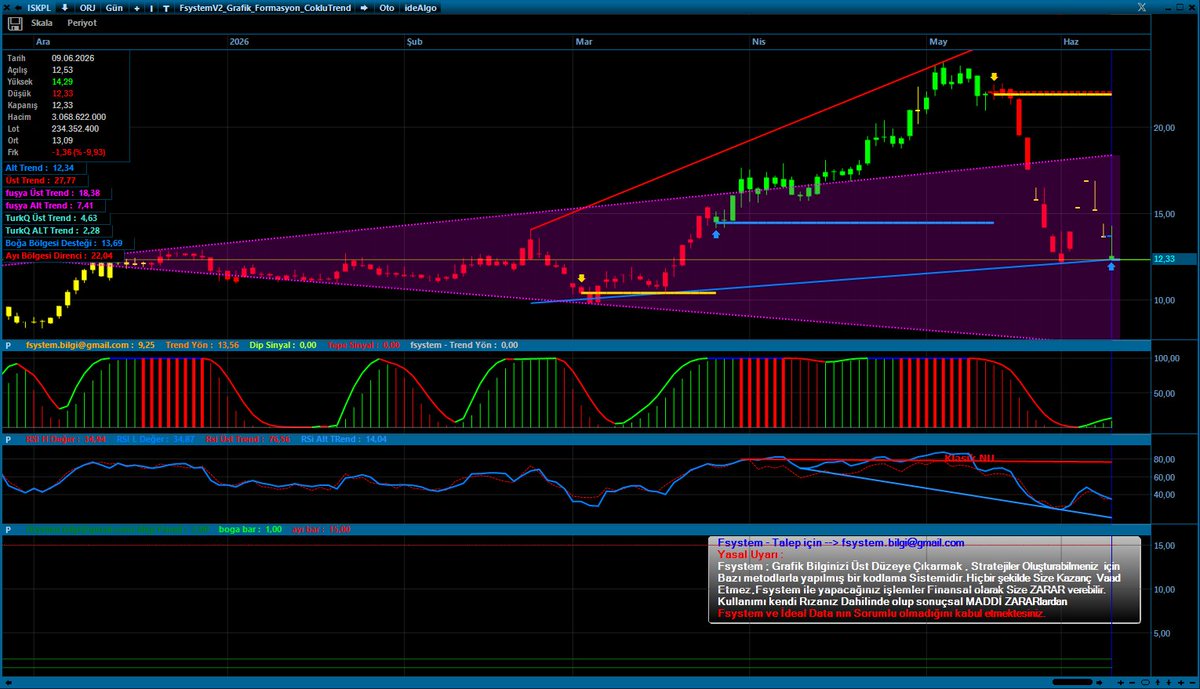
Task: Close chart with the X icon beside ISKPL
Action: click(7, 8)
